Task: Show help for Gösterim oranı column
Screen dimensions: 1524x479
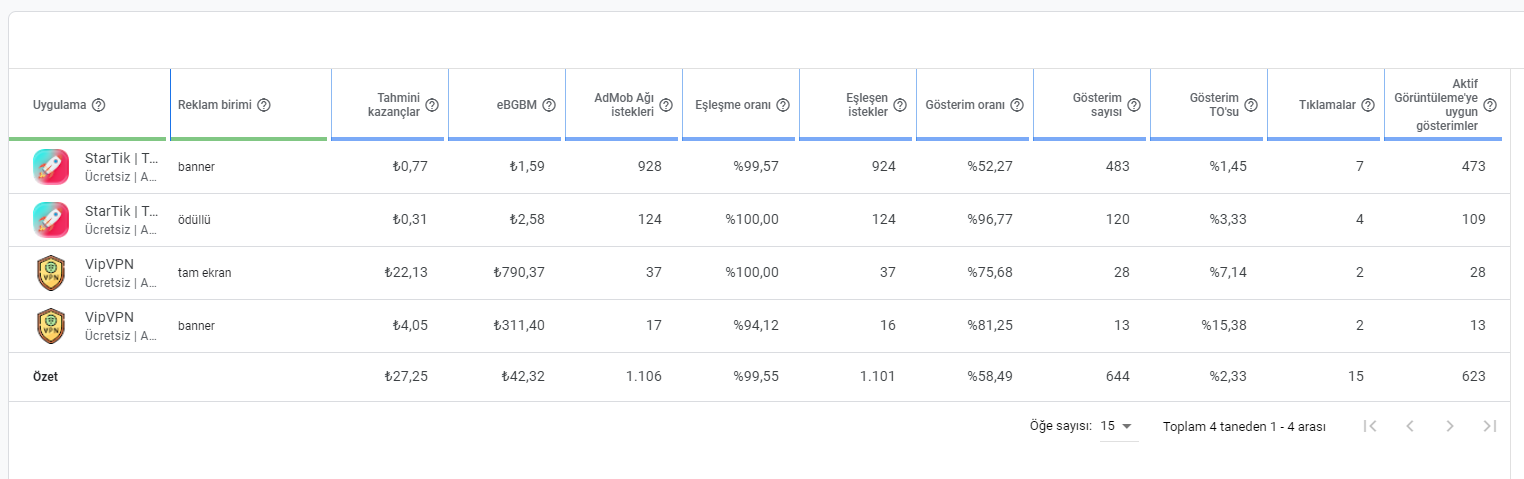Action: click(1017, 105)
